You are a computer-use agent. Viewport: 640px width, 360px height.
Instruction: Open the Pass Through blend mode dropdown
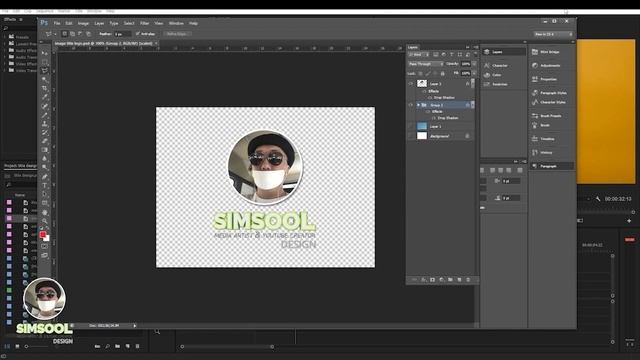pos(426,64)
